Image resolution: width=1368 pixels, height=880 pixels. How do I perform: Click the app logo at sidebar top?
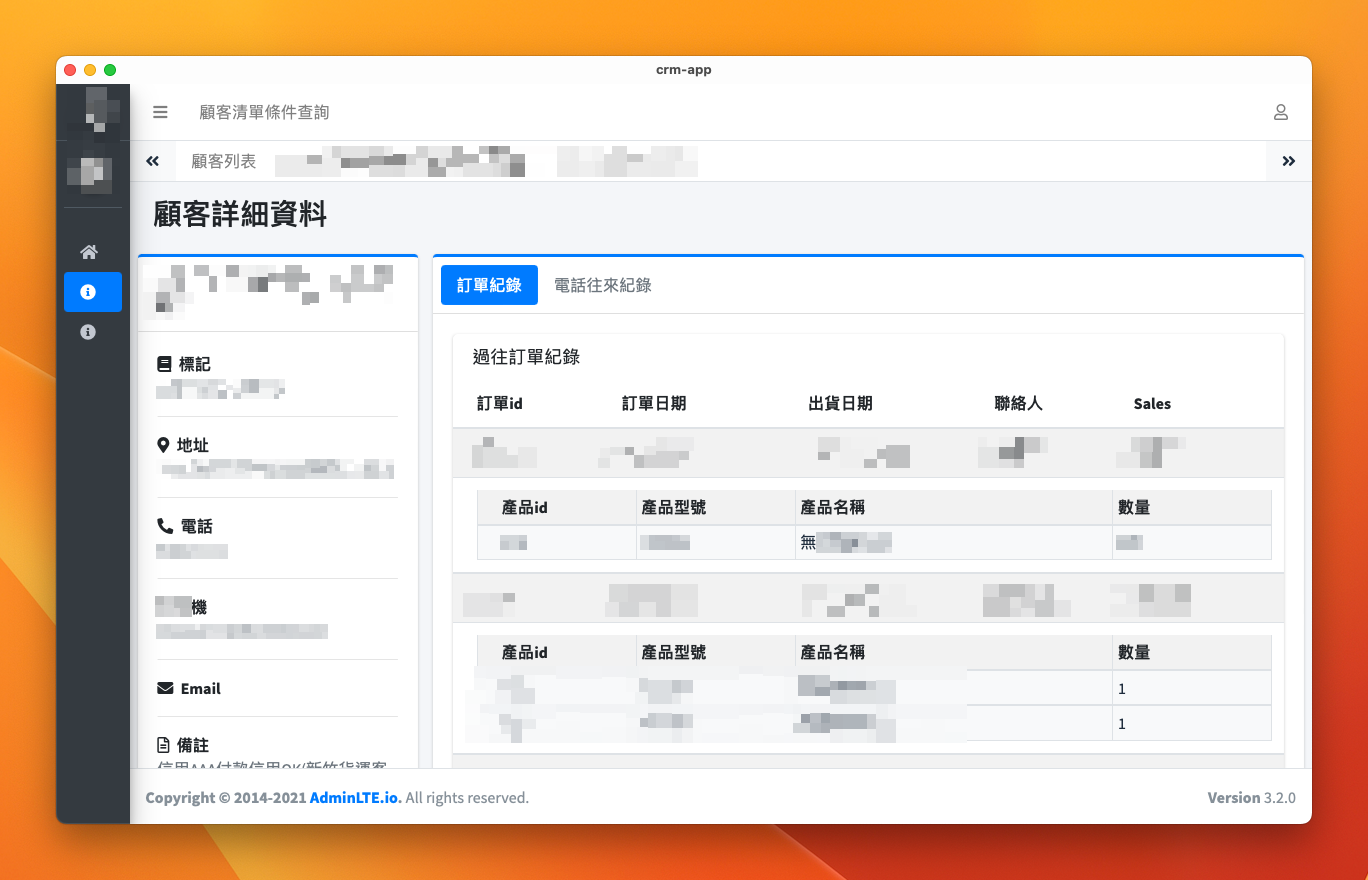pyautogui.click(x=93, y=111)
